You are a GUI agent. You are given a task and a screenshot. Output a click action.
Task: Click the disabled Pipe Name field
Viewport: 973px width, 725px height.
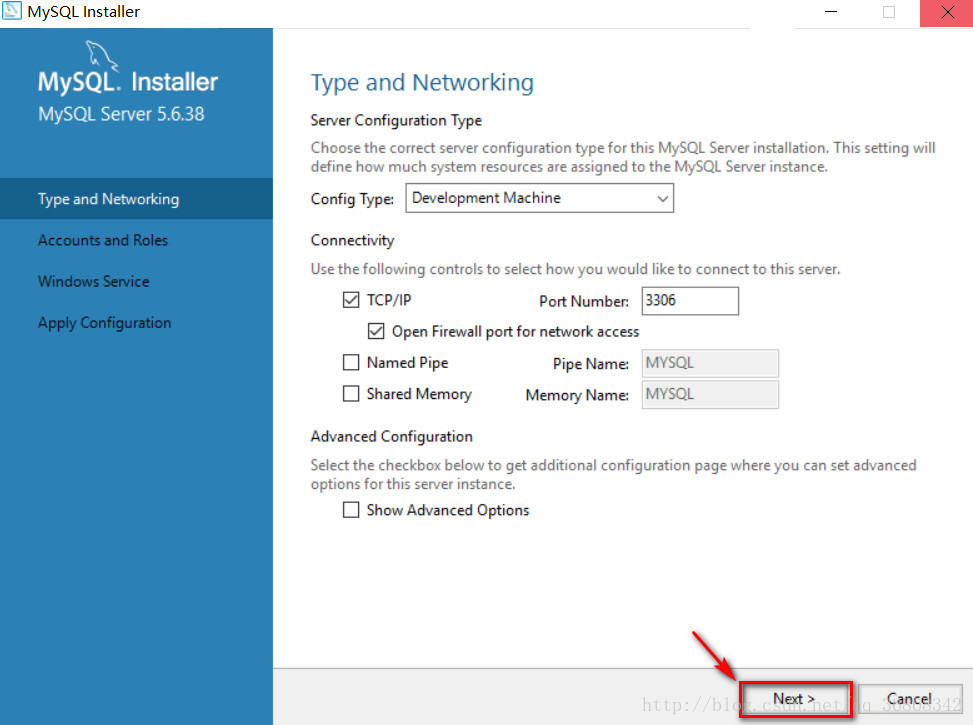point(710,363)
